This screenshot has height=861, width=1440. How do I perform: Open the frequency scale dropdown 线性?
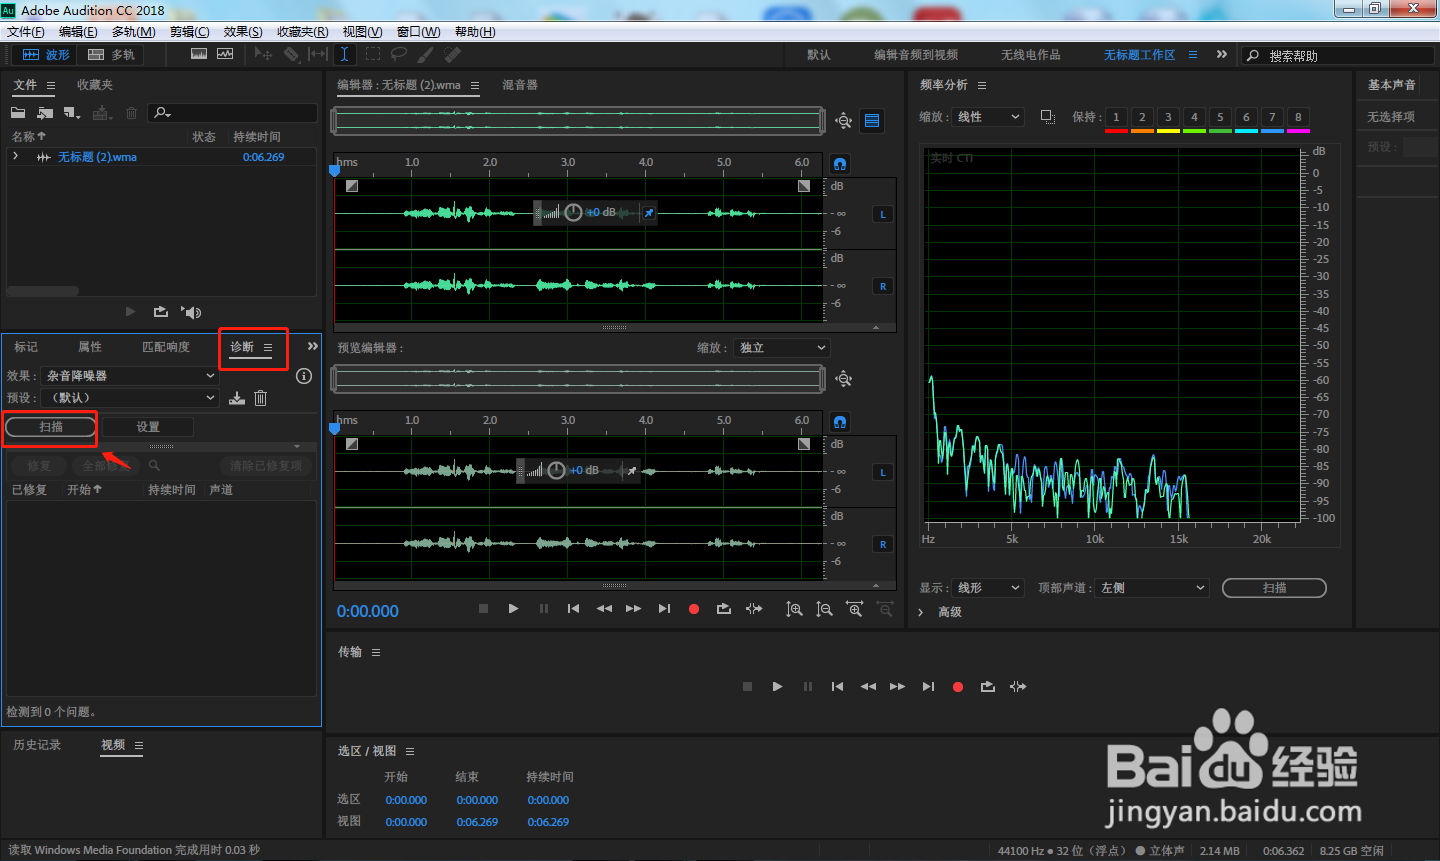(x=988, y=117)
